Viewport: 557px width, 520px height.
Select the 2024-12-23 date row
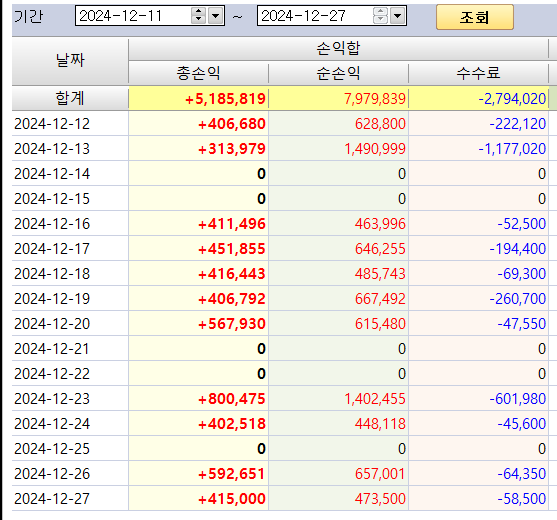click(x=52, y=399)
